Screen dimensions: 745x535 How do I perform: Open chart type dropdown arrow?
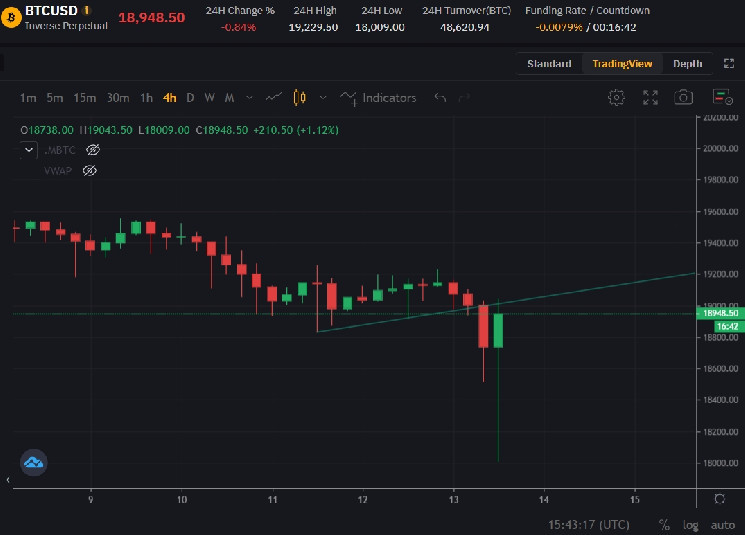323,98
